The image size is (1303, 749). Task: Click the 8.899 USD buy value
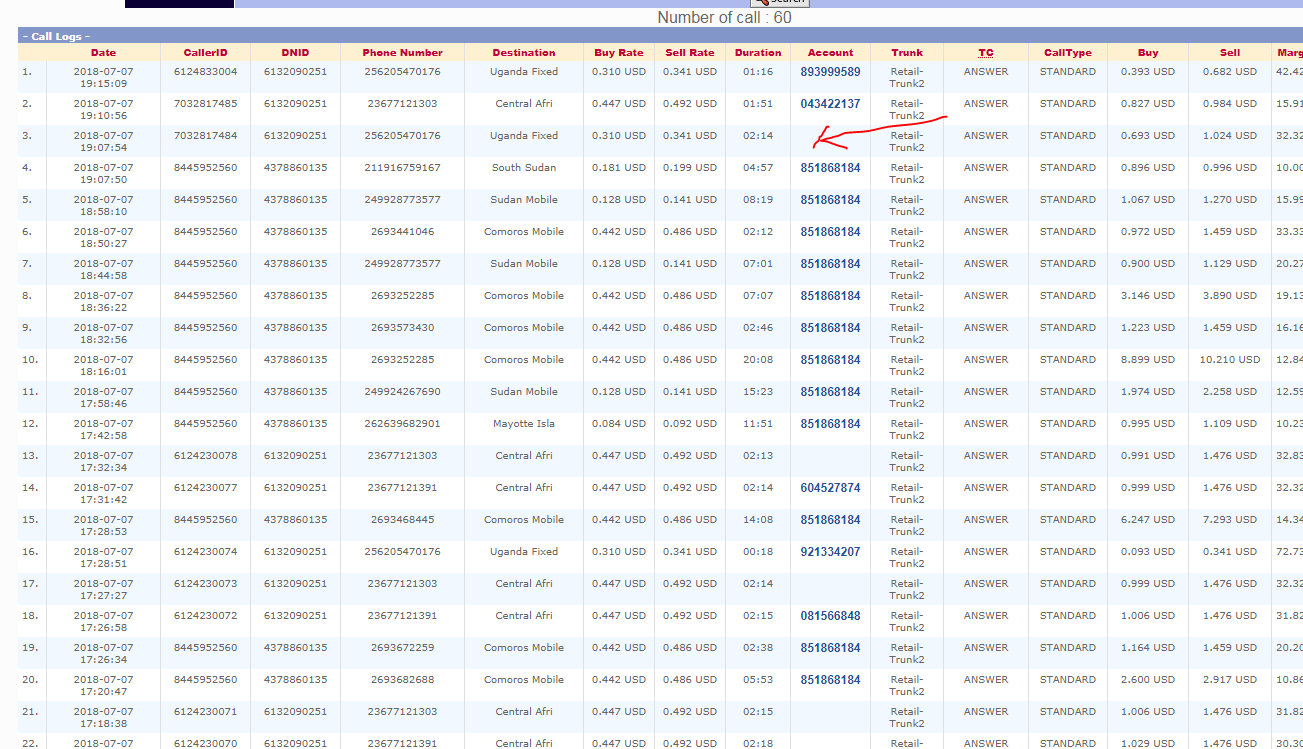pyautogui.click(x=1148, y=360)
